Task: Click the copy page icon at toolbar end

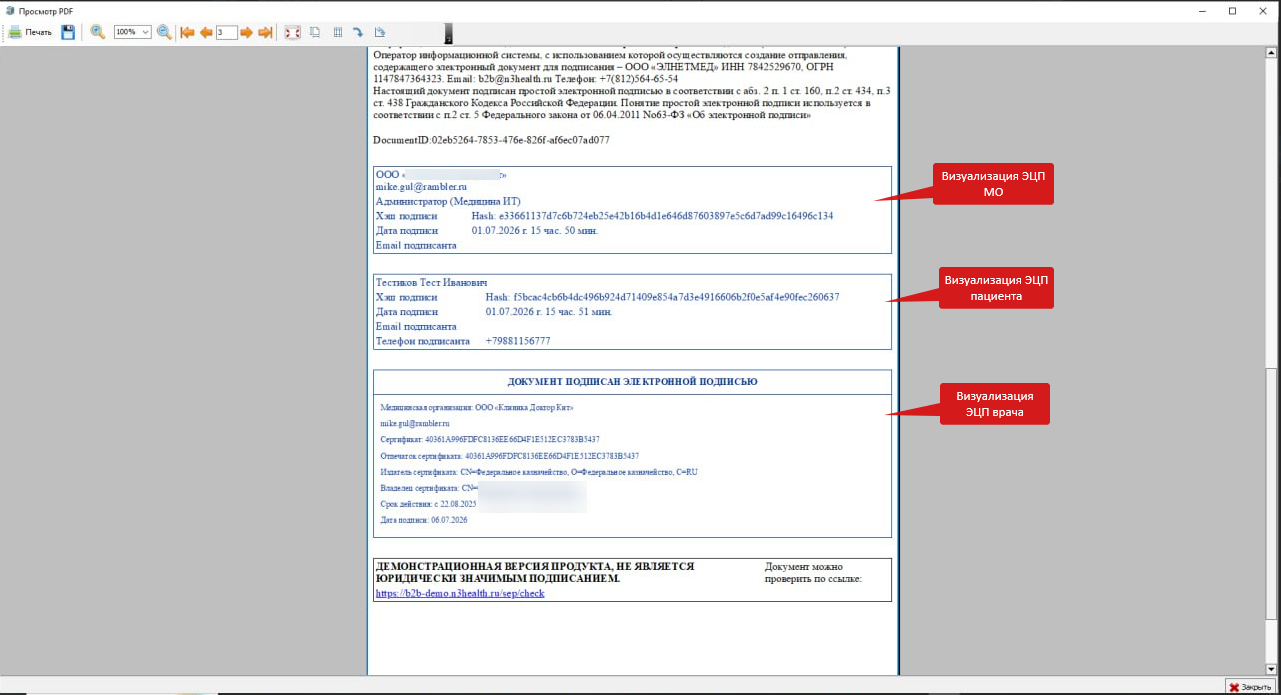Action: coord(379,32)
